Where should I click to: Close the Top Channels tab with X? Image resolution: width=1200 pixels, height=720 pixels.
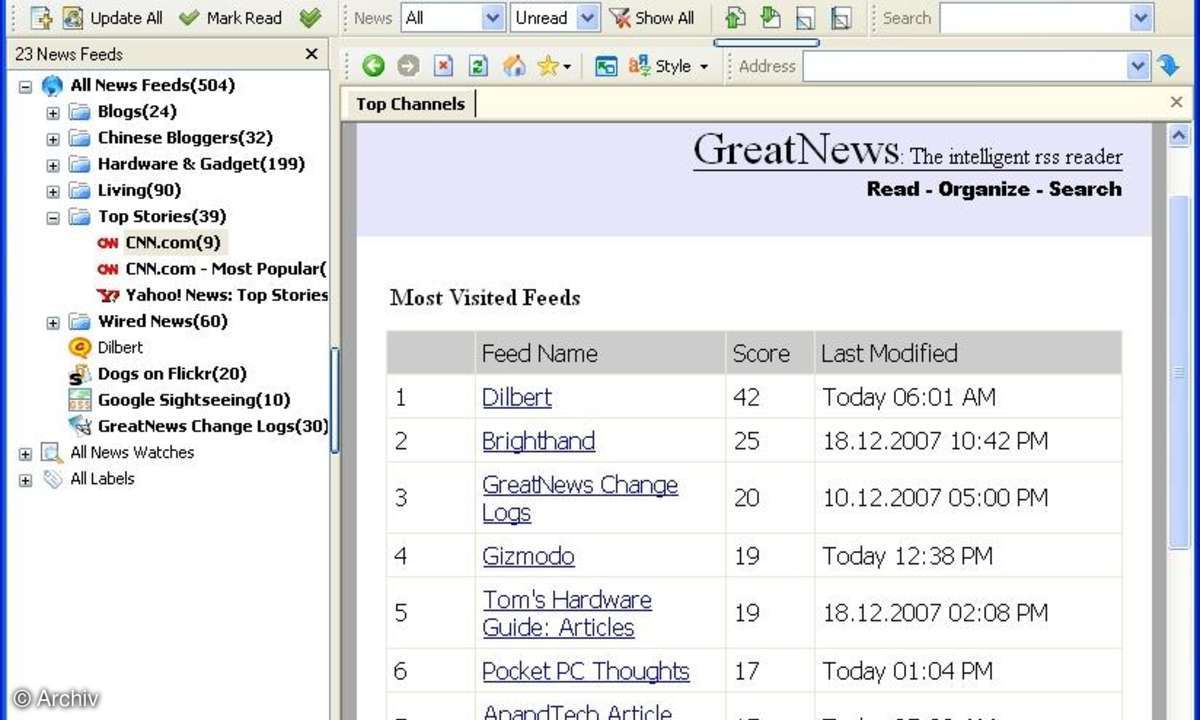click(1176, 102)
